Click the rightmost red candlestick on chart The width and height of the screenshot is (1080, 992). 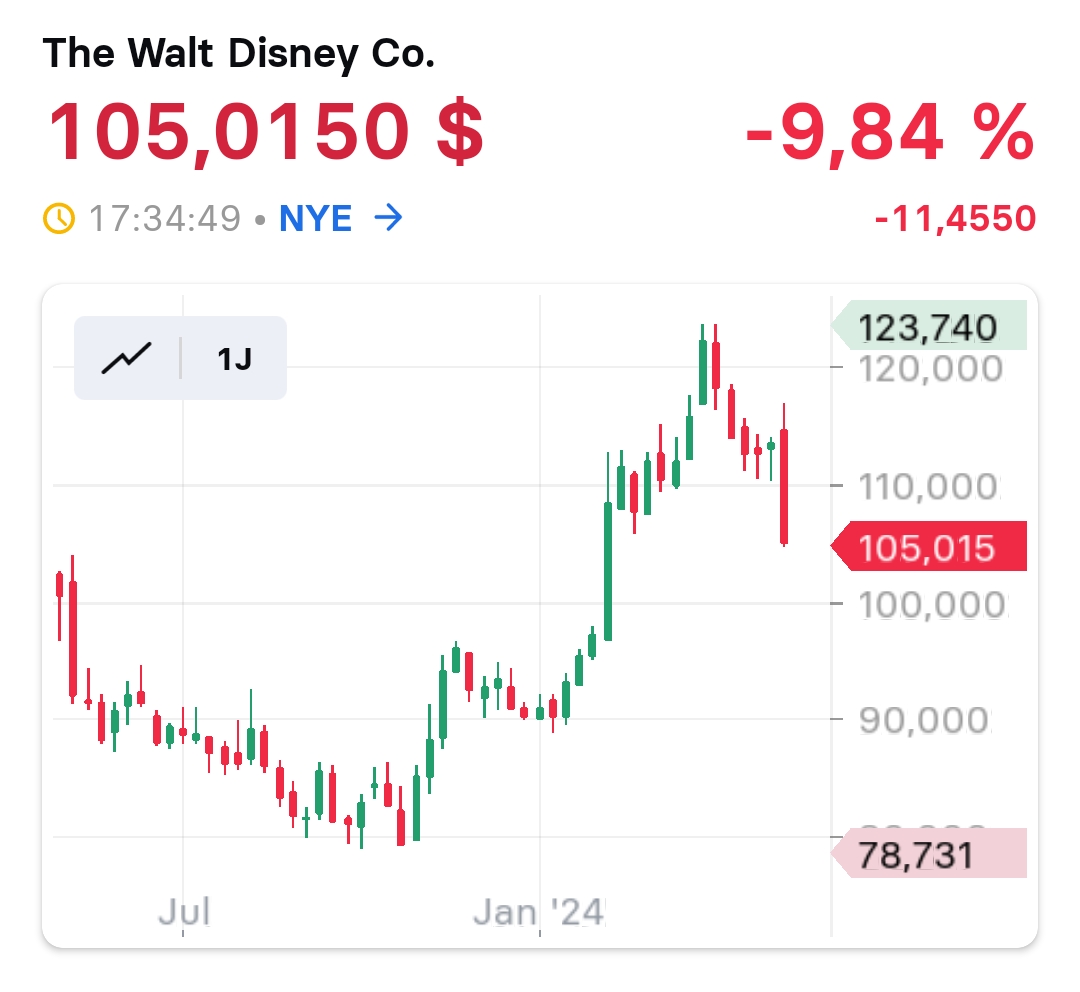click(785, 485)
